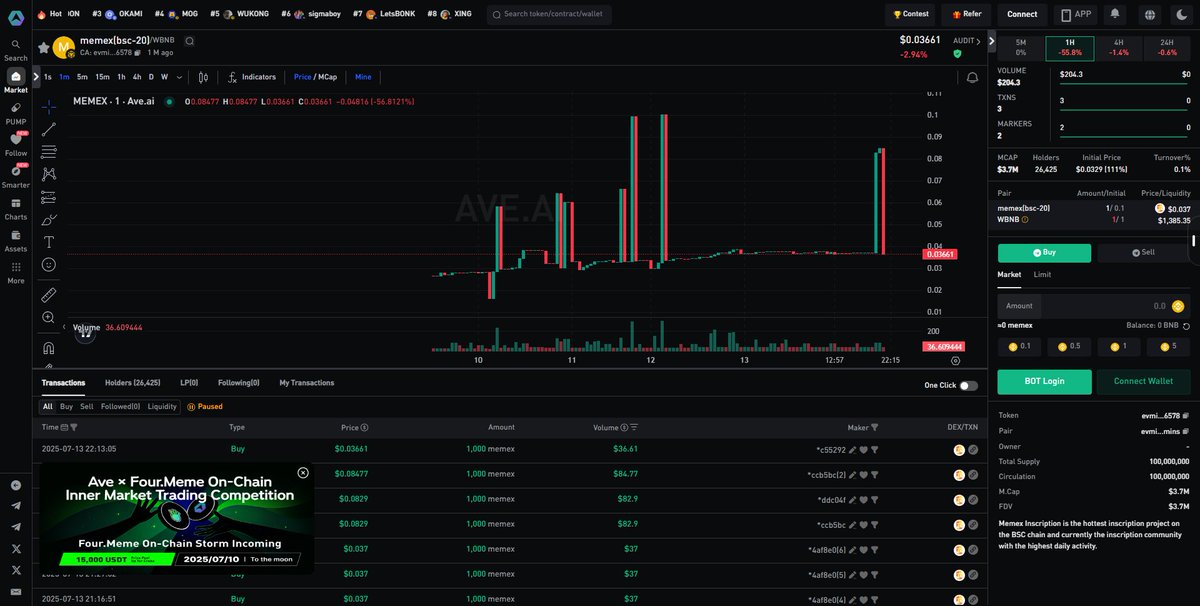Toggle One Click trading switch
1200x606 pixels.
[x=968, y=385]
